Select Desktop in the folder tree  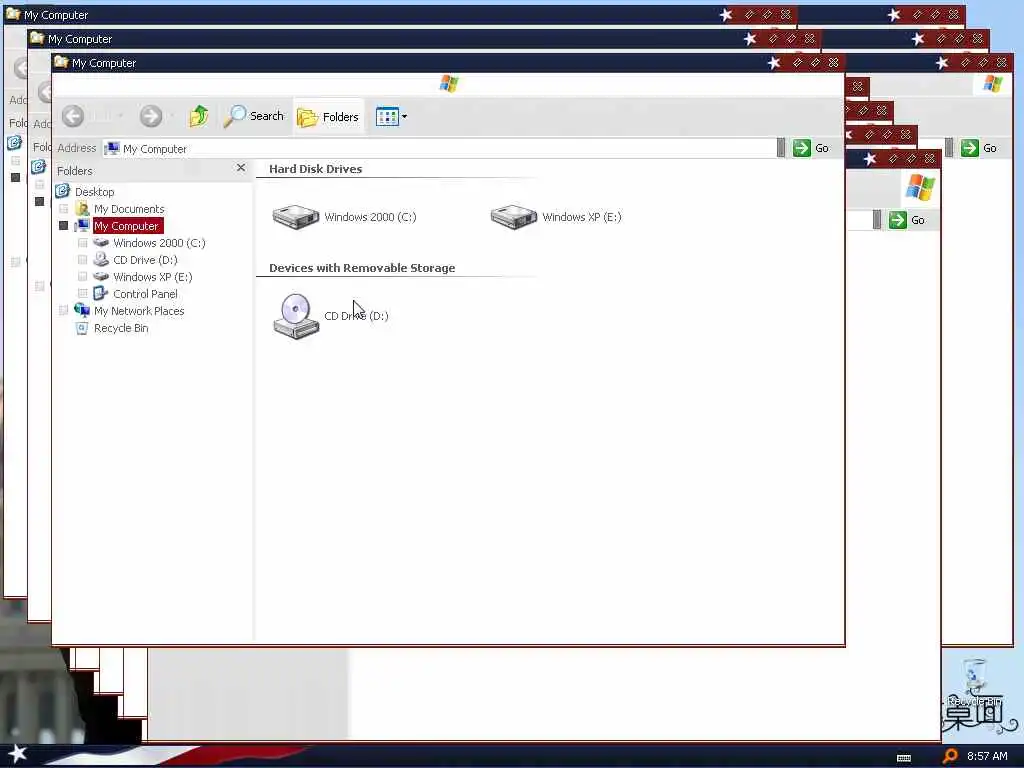[x=95, y=191]
